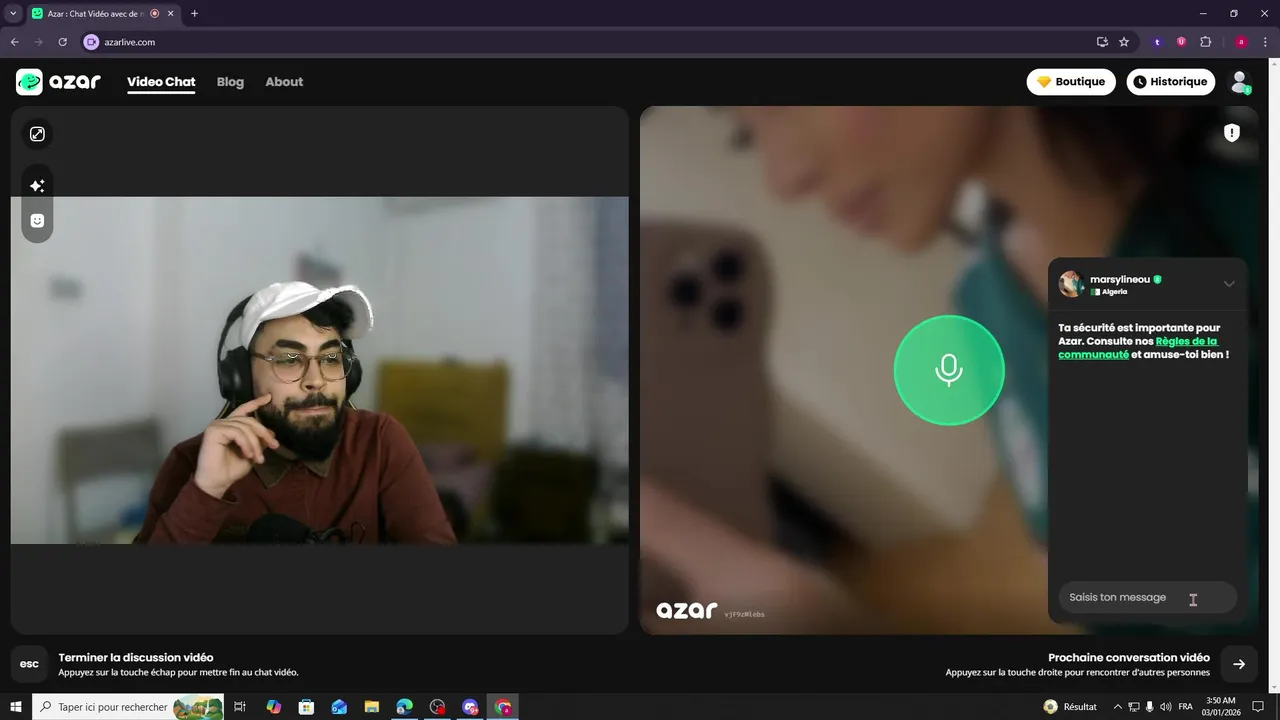Open the sparkle effects tool
The width and height of the screenshot is (1280, 720).
point(37,186)
